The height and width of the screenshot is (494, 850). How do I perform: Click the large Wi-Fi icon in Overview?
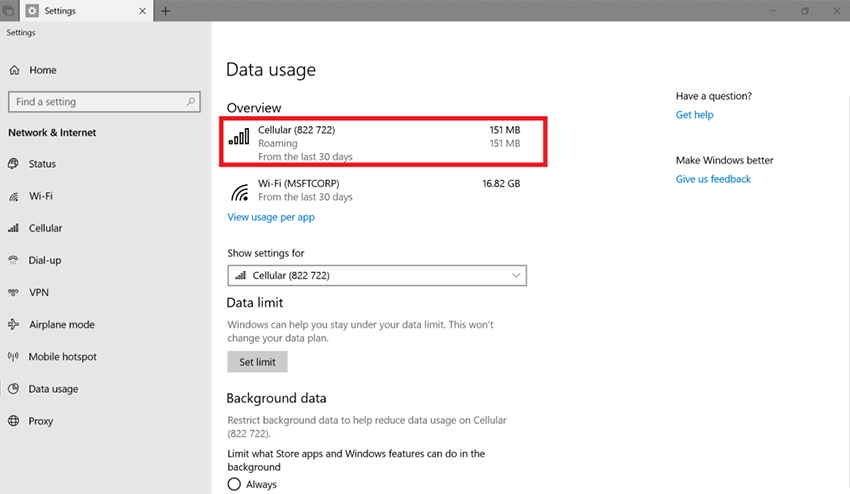point(240,191)
